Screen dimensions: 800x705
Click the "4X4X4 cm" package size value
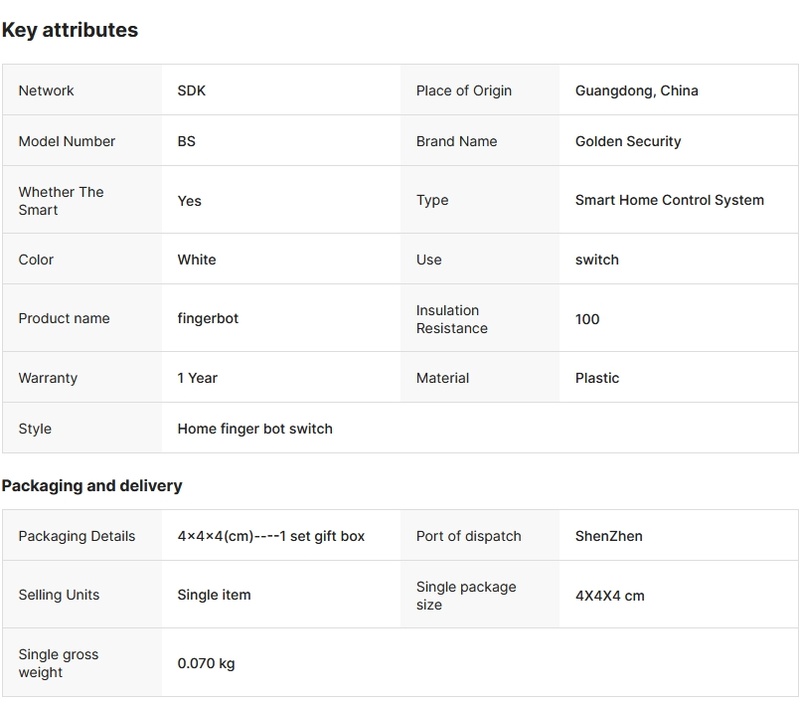[610, 595]
